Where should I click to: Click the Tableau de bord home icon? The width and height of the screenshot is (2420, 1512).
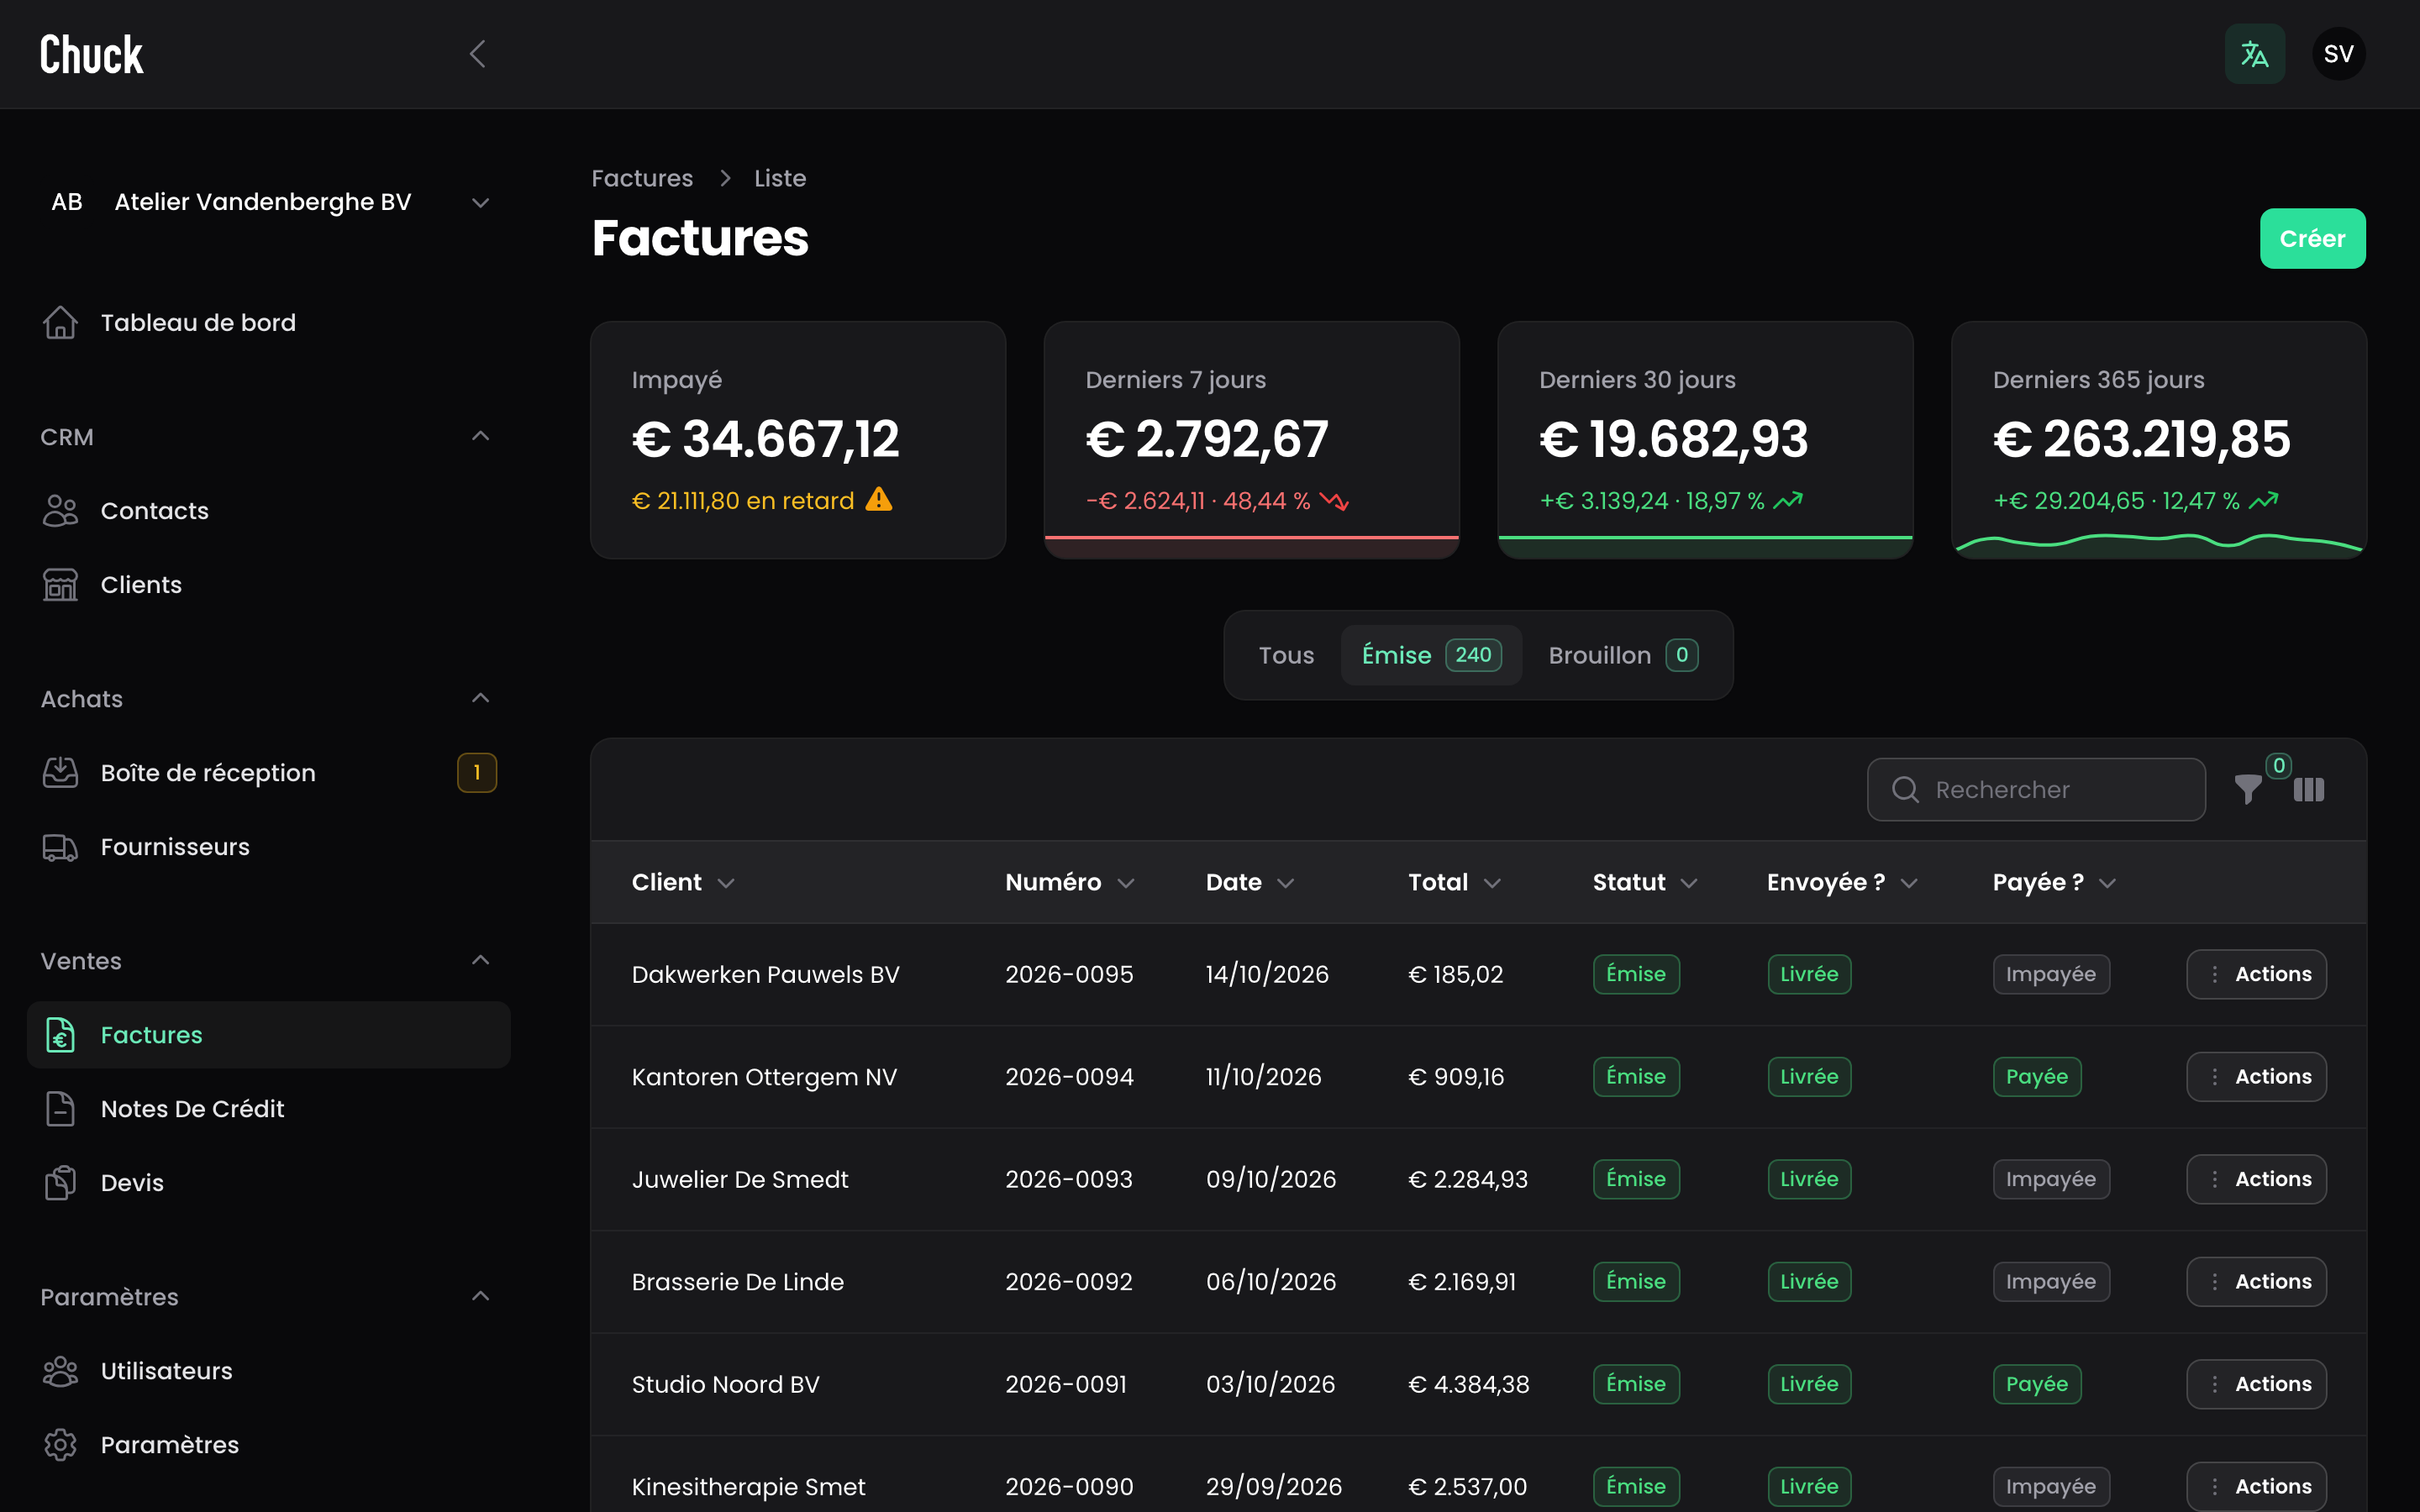60,323
